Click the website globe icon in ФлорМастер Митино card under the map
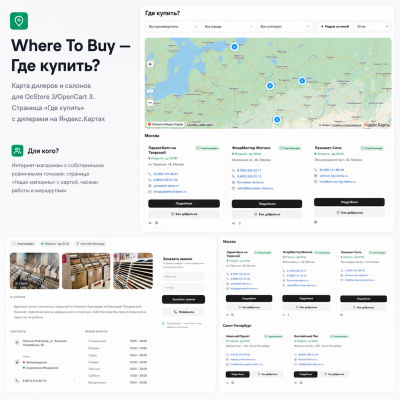The height and width of the screenshot is (400, 400). (x=234, y=182)
